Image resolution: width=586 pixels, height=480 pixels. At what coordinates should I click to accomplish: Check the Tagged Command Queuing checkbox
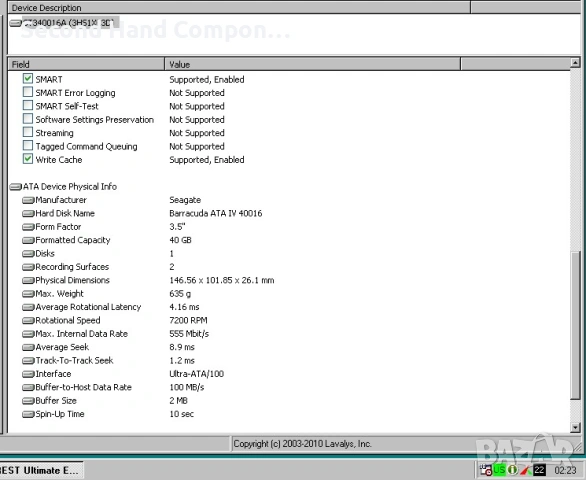tap(28, 145)
